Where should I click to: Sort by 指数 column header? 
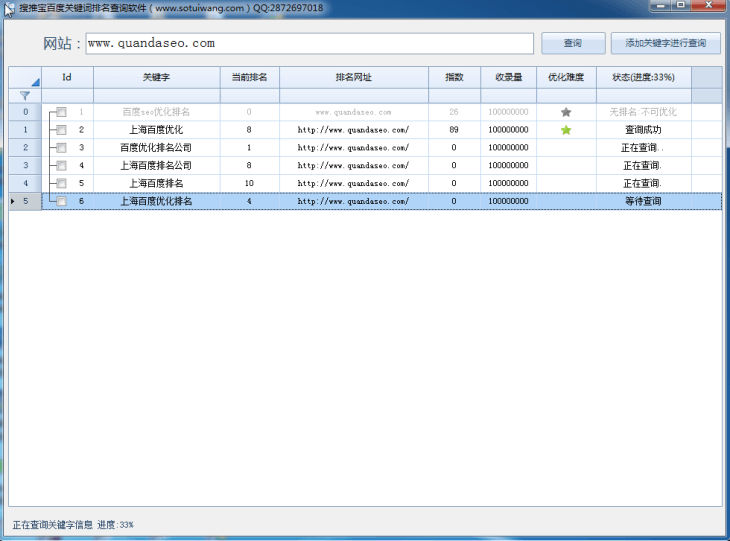[x=454, y=77]
